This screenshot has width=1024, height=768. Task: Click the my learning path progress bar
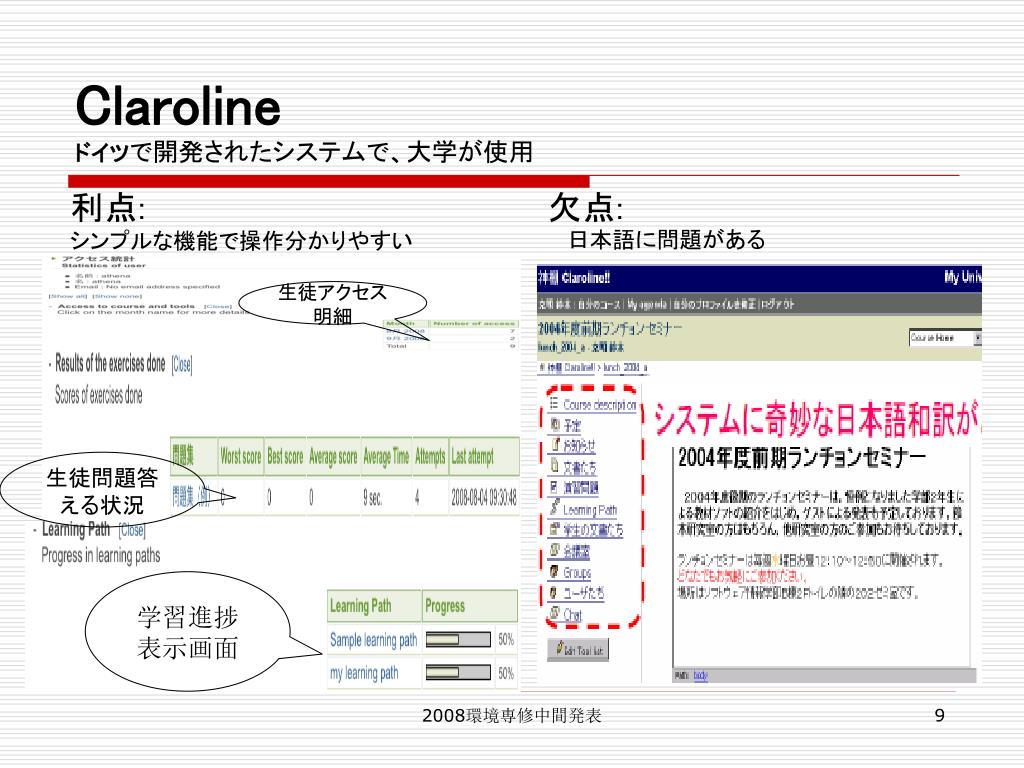click(458, 672)
